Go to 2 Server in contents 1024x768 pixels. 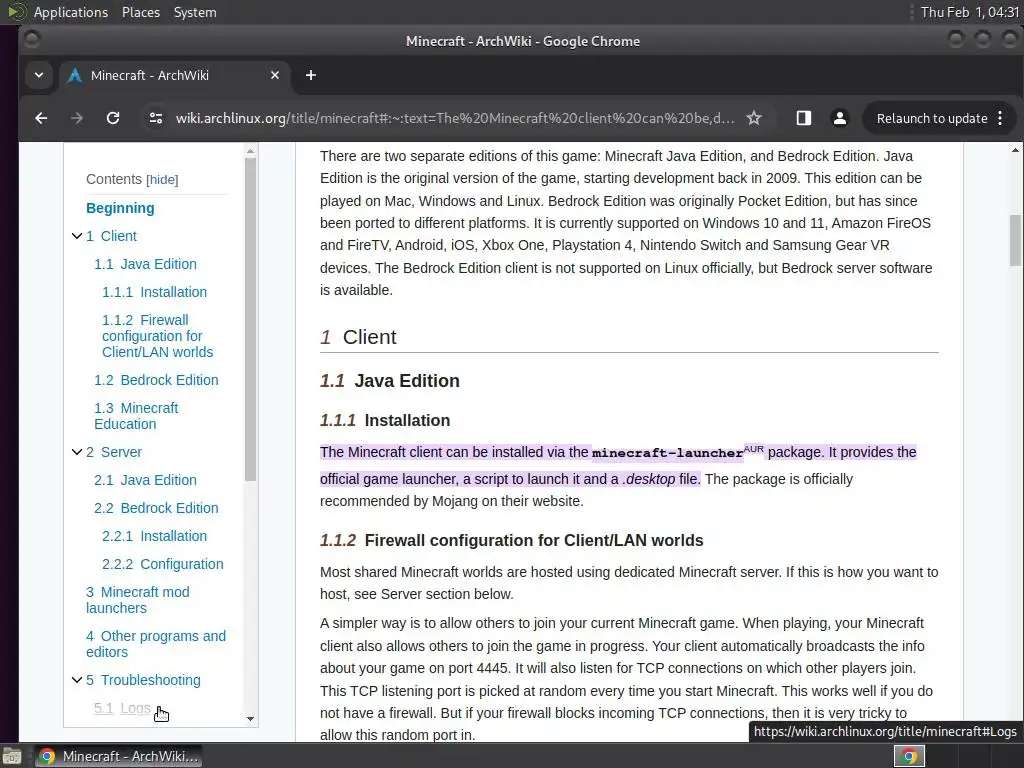click(114, 452)
